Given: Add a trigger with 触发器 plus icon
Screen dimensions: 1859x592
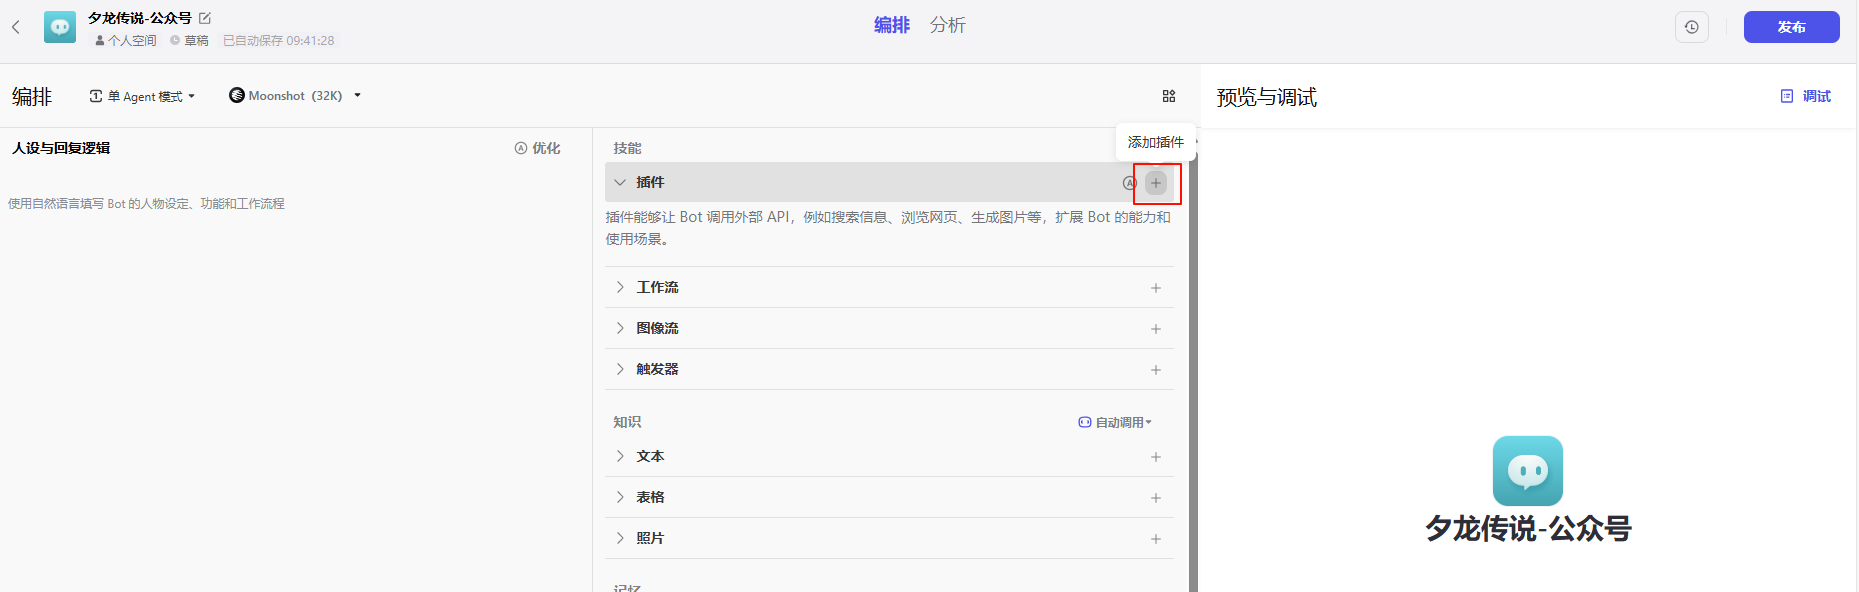Looking at the screenshot, I should pyautogui.click(x=1155, y=370).
